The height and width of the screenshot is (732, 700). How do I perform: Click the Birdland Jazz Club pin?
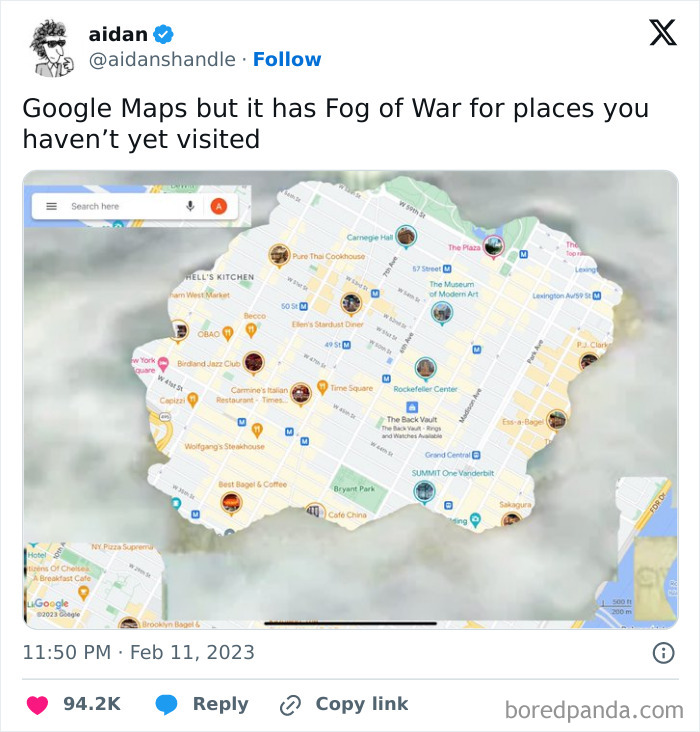point(254,361)
